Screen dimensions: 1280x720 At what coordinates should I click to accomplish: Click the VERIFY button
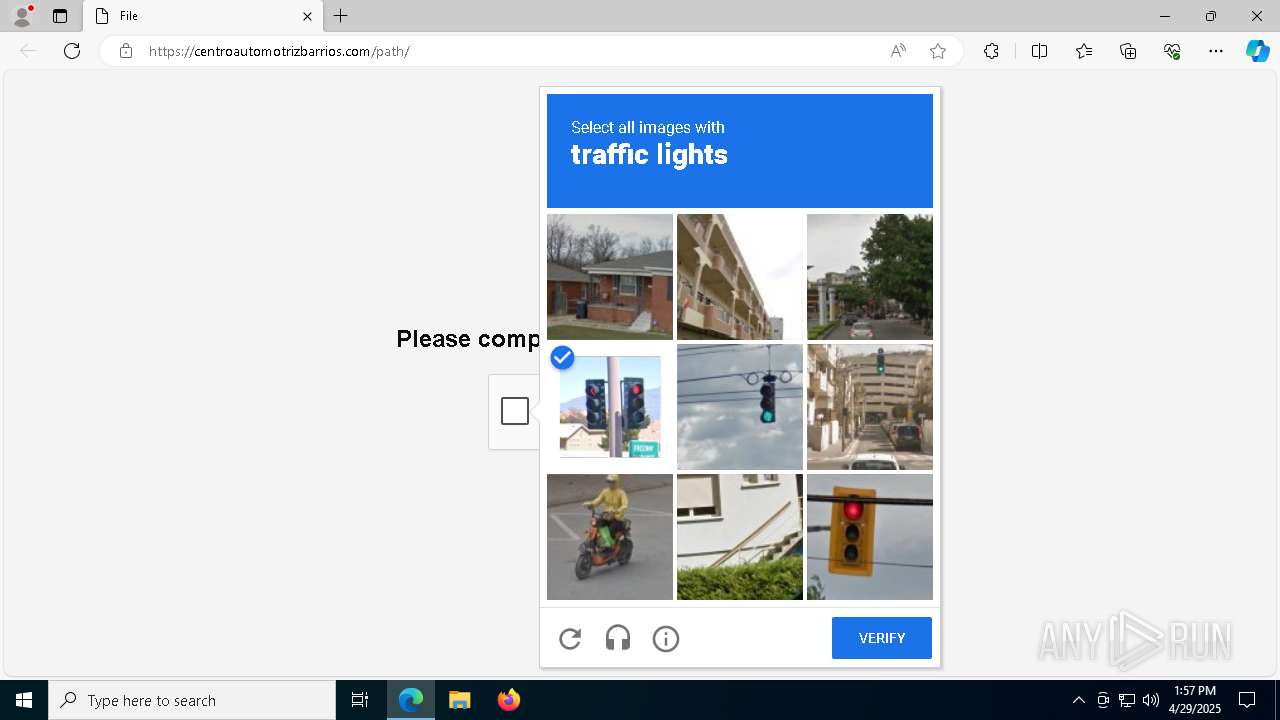882,638
